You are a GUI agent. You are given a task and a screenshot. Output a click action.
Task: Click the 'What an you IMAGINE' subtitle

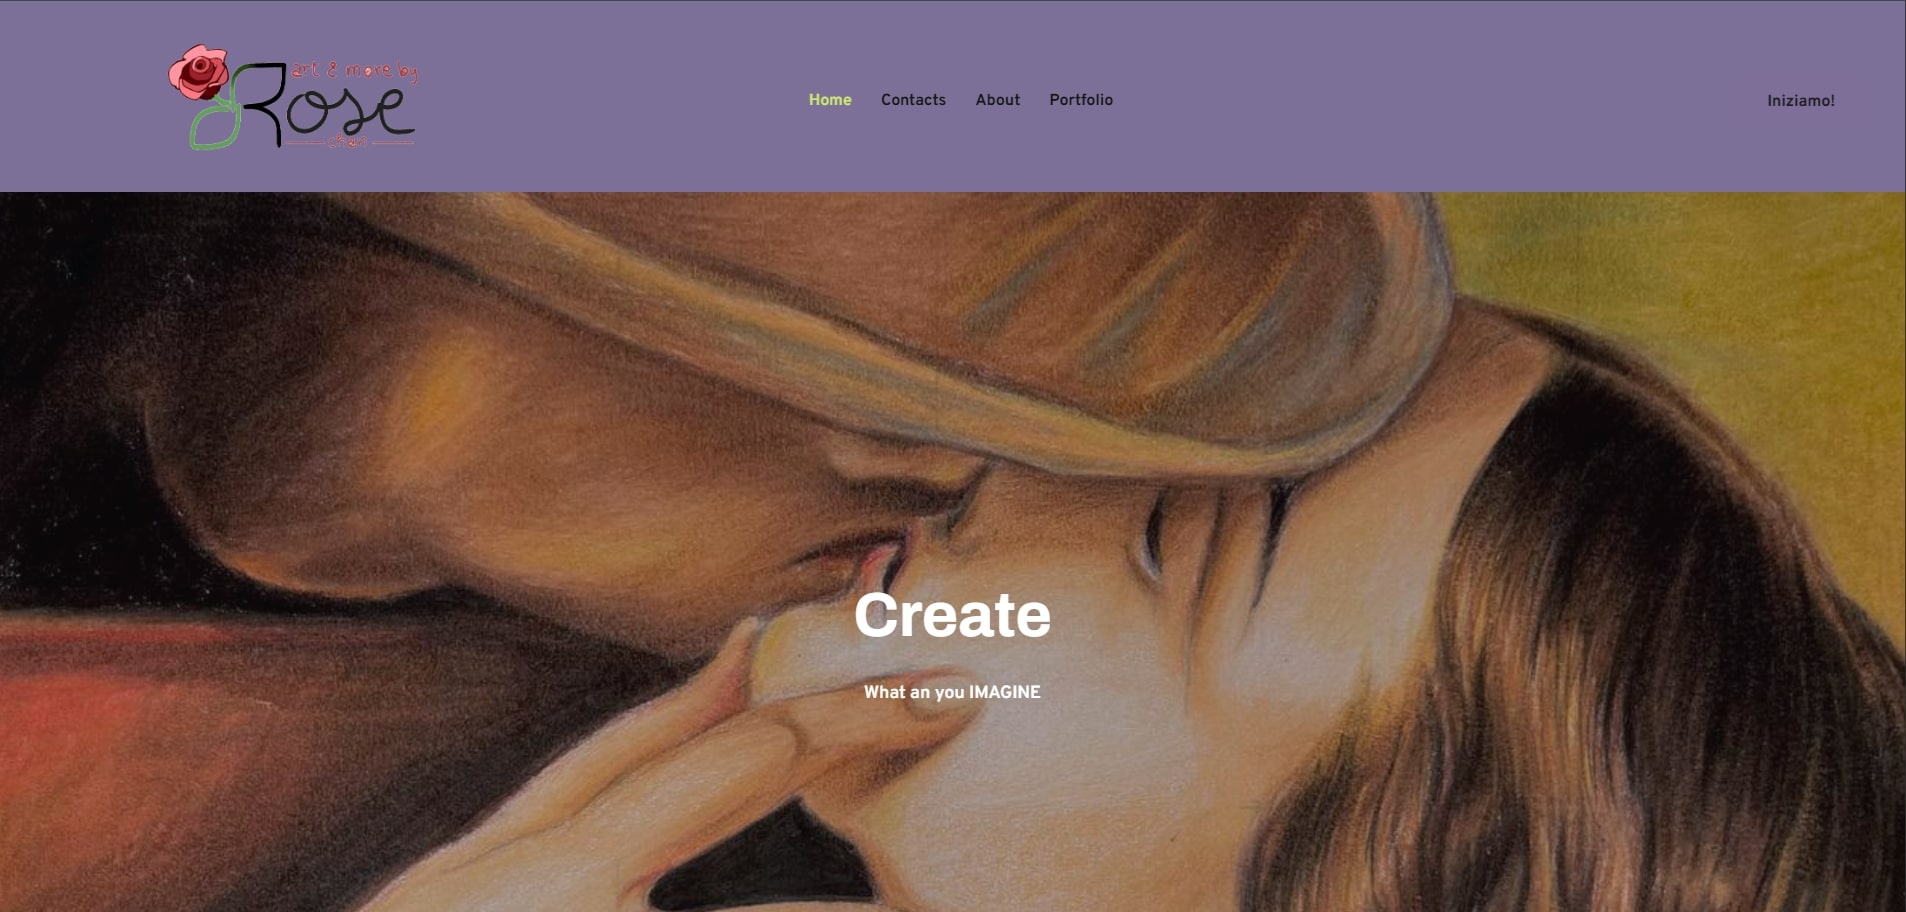point(952,692)
